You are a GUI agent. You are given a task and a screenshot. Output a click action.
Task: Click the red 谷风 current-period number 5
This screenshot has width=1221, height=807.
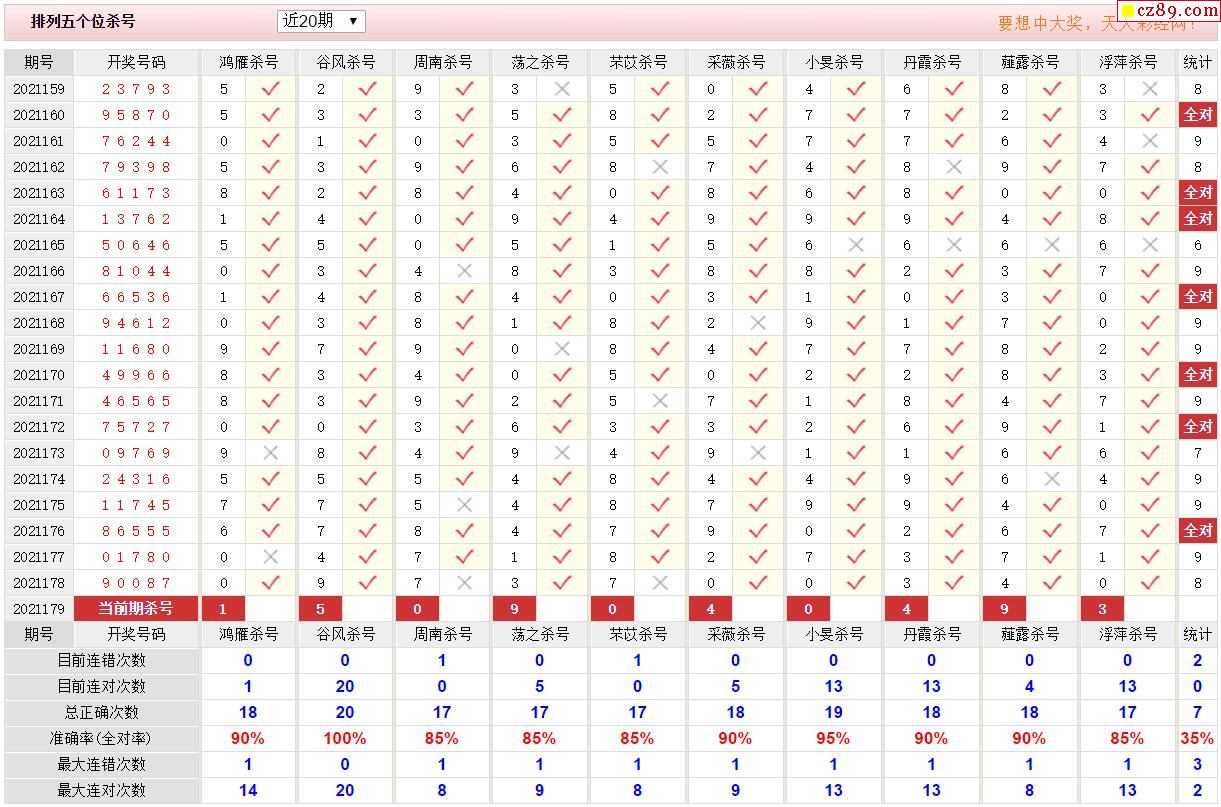coord(320,608)
